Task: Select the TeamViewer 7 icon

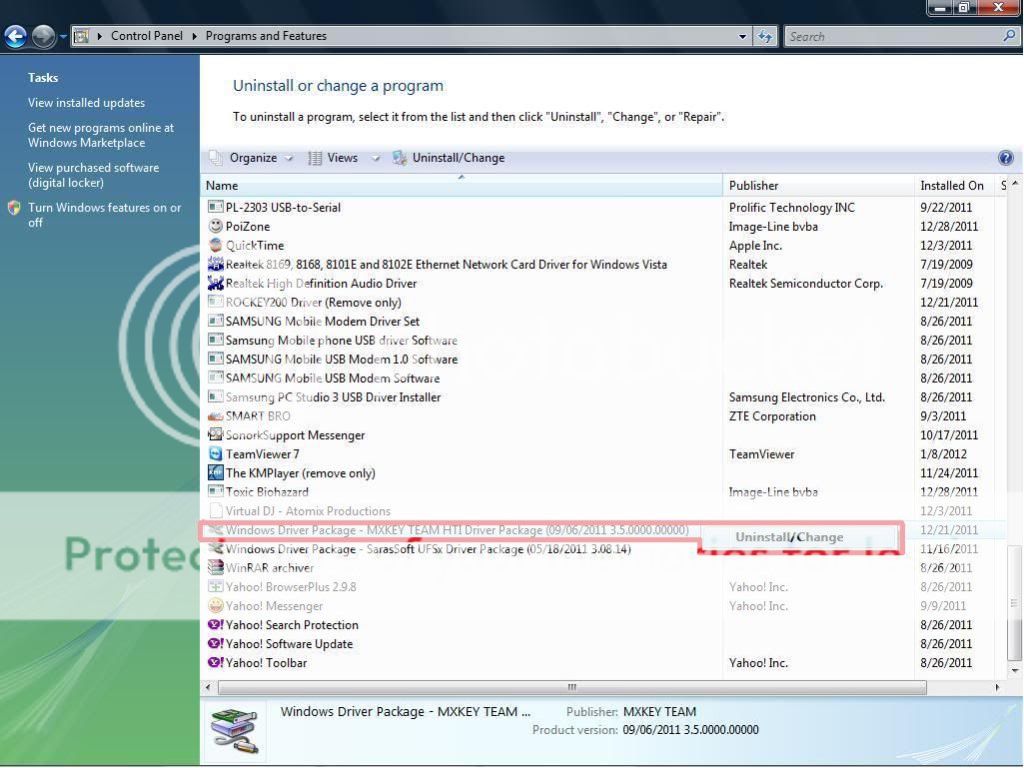Action: click(215, 453)
